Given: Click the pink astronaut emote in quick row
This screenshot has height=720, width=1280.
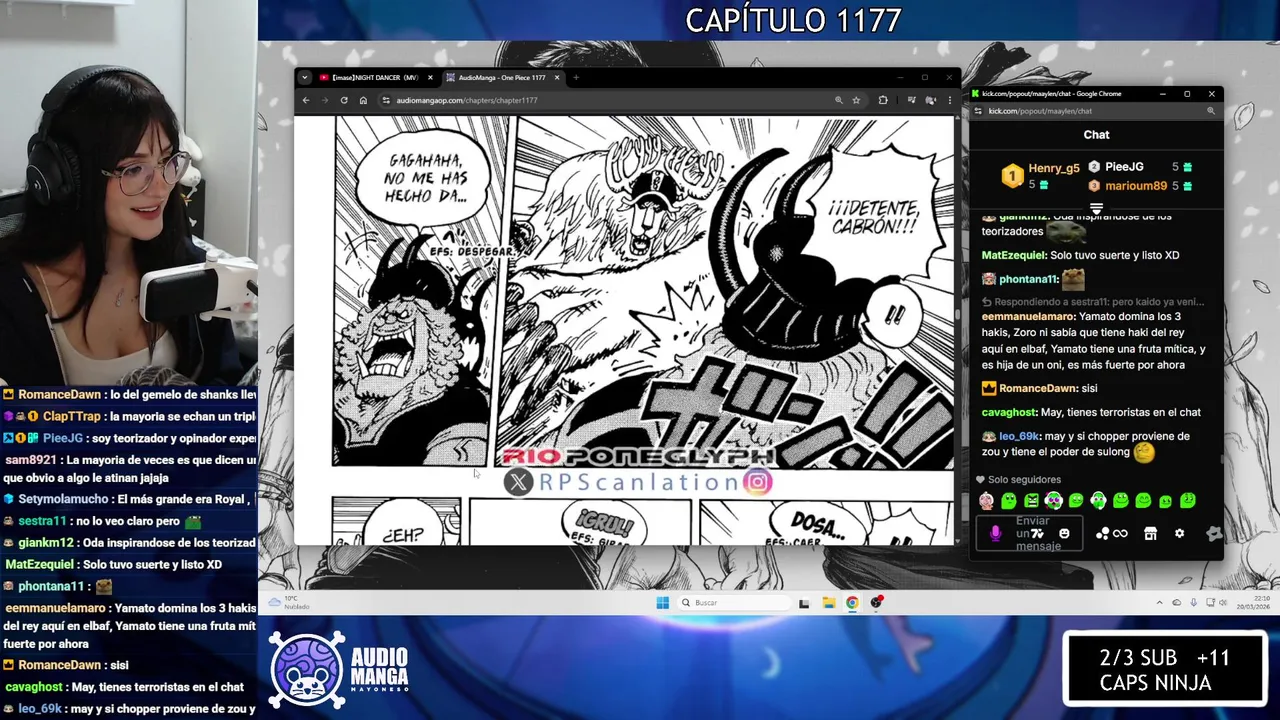Looking at the screenshot, I should [986, 501].
